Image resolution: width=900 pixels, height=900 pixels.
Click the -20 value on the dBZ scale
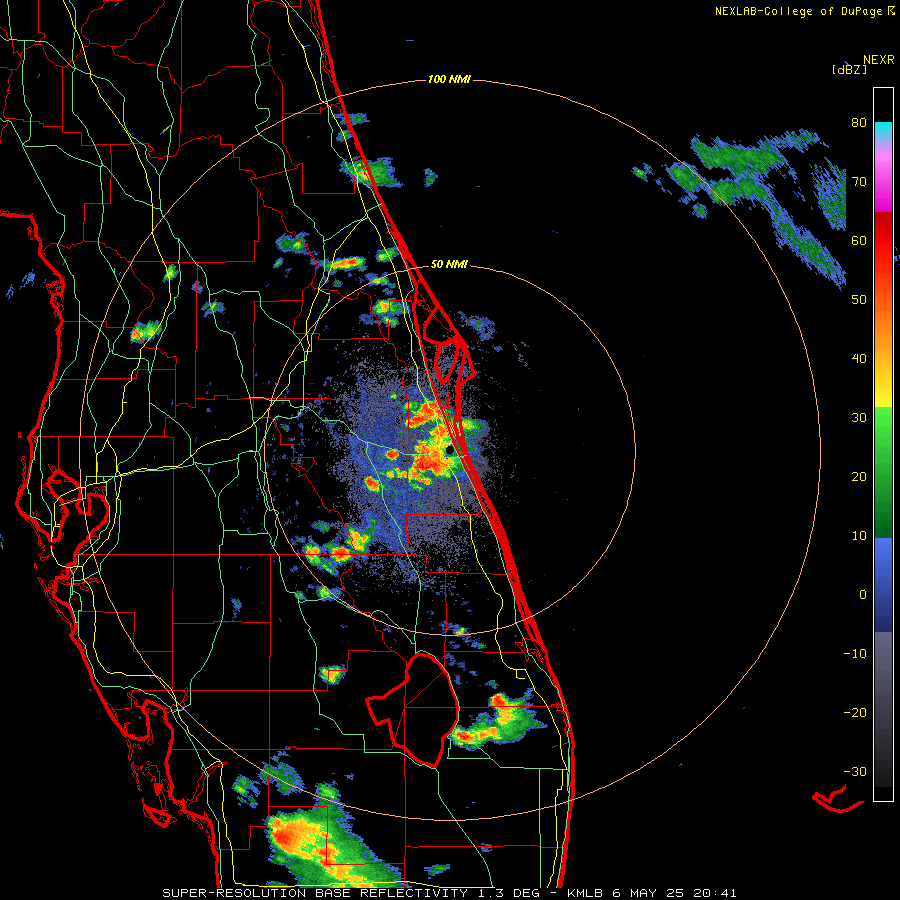855,713
